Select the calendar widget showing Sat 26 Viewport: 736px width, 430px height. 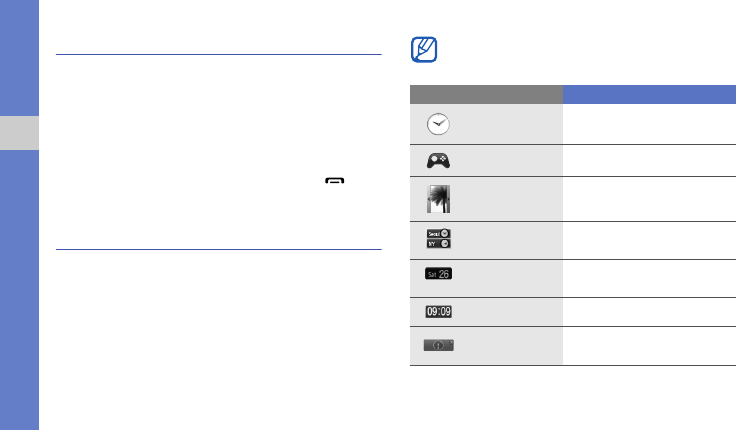(438, 273)
